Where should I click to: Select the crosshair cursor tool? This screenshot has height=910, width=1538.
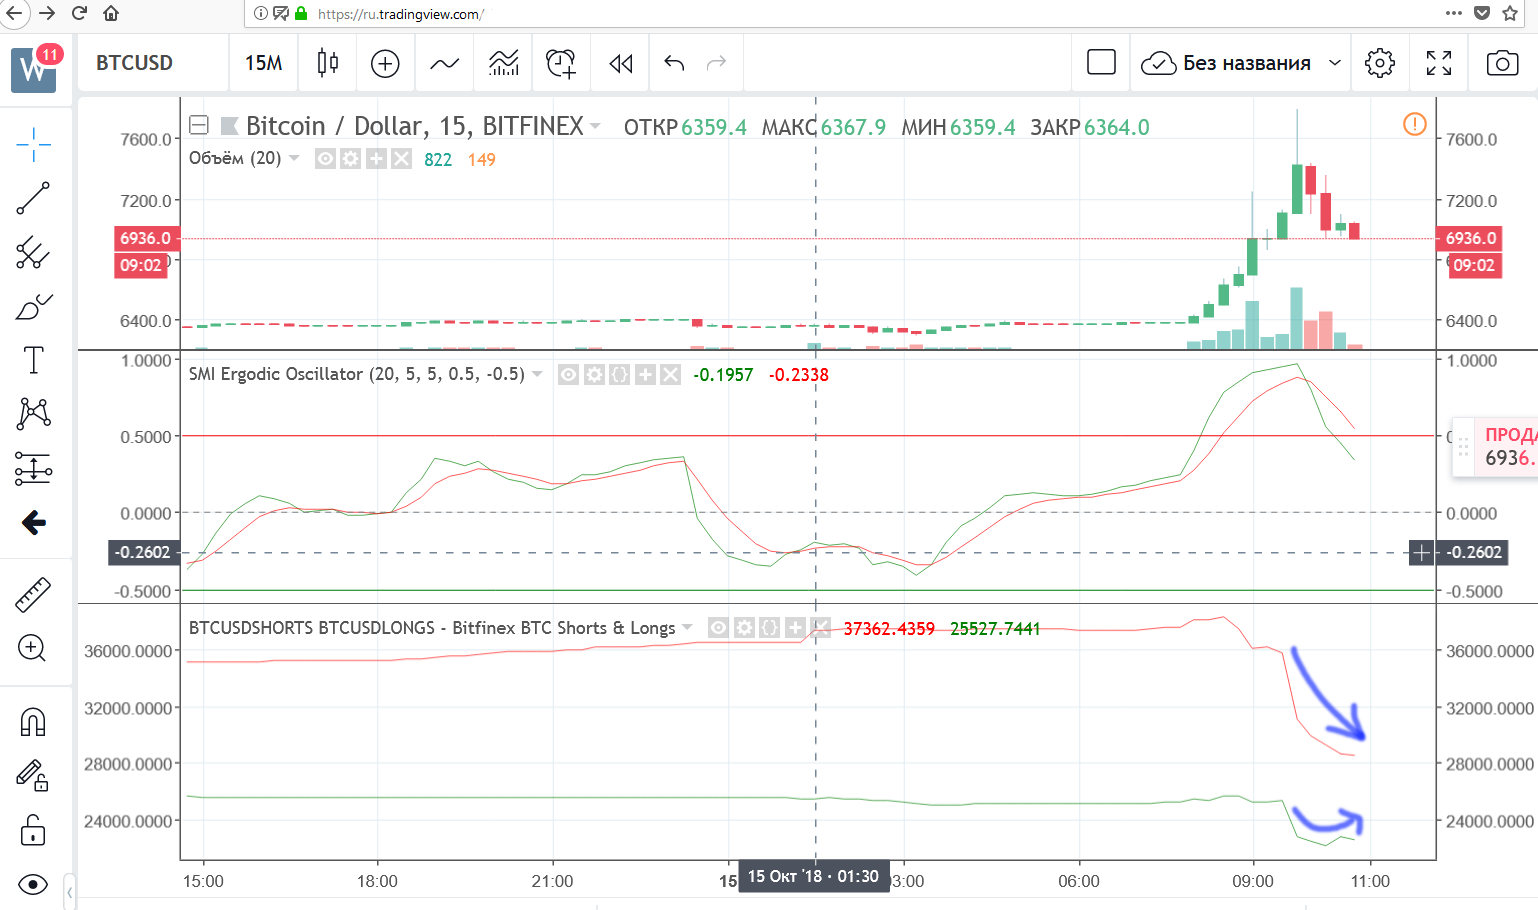tap(33, 144)
